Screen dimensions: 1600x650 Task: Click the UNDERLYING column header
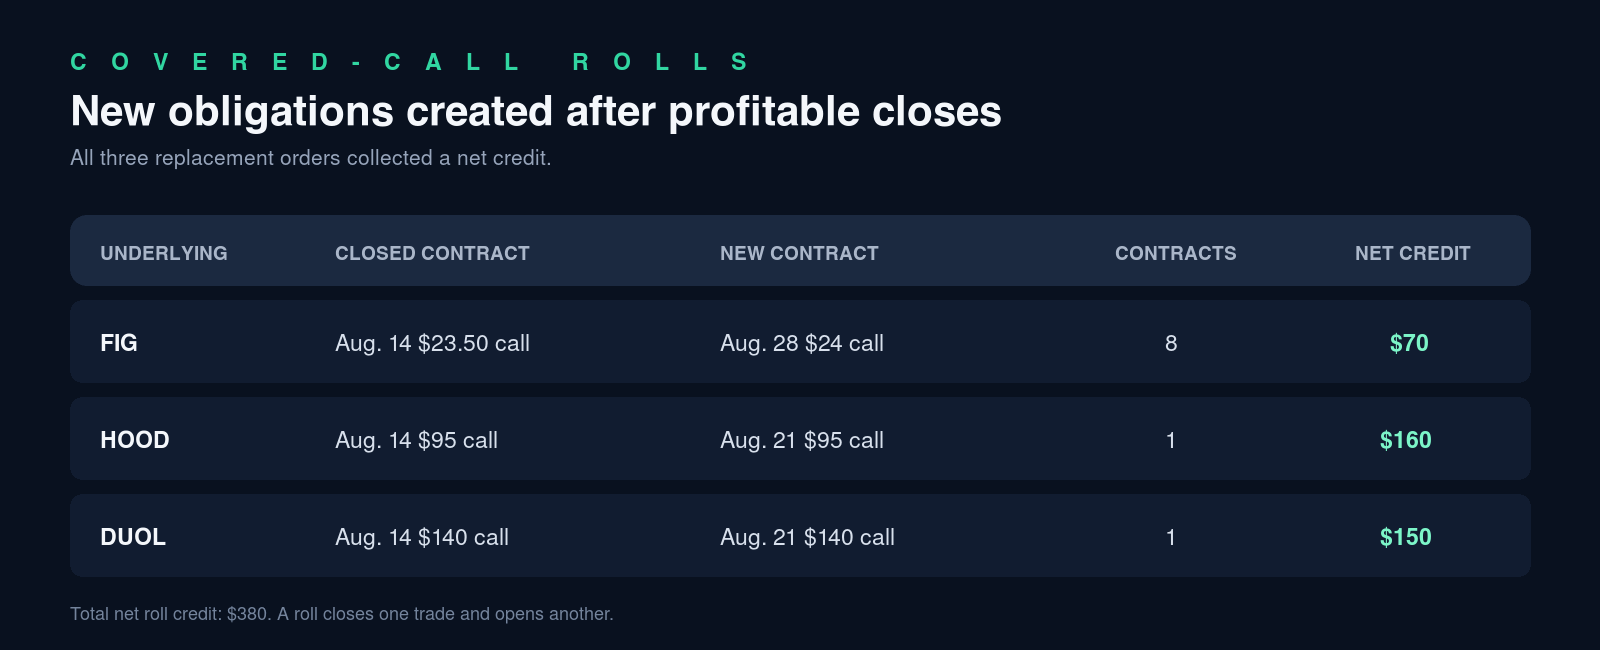(x=164, y=253)
